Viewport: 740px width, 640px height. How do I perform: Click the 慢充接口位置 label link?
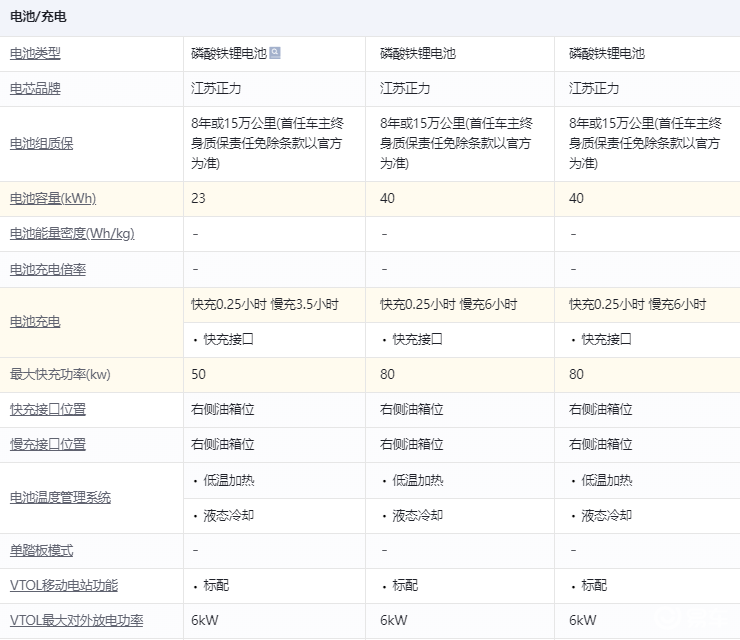point(47,445)
